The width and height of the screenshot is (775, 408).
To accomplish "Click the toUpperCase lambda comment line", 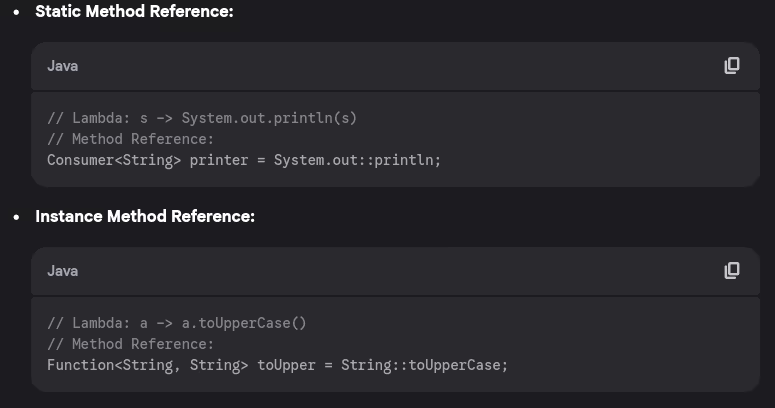I will pos(176,323).
